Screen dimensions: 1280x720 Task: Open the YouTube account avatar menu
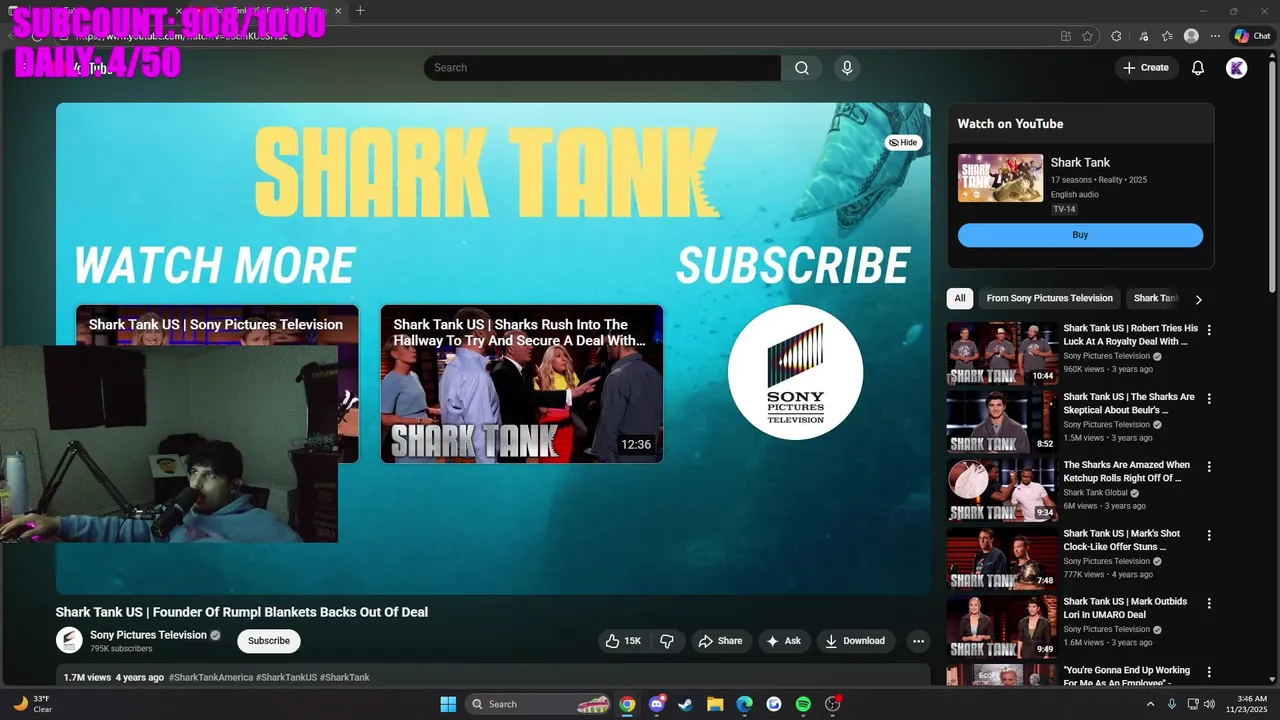(x=1237, y=68)
